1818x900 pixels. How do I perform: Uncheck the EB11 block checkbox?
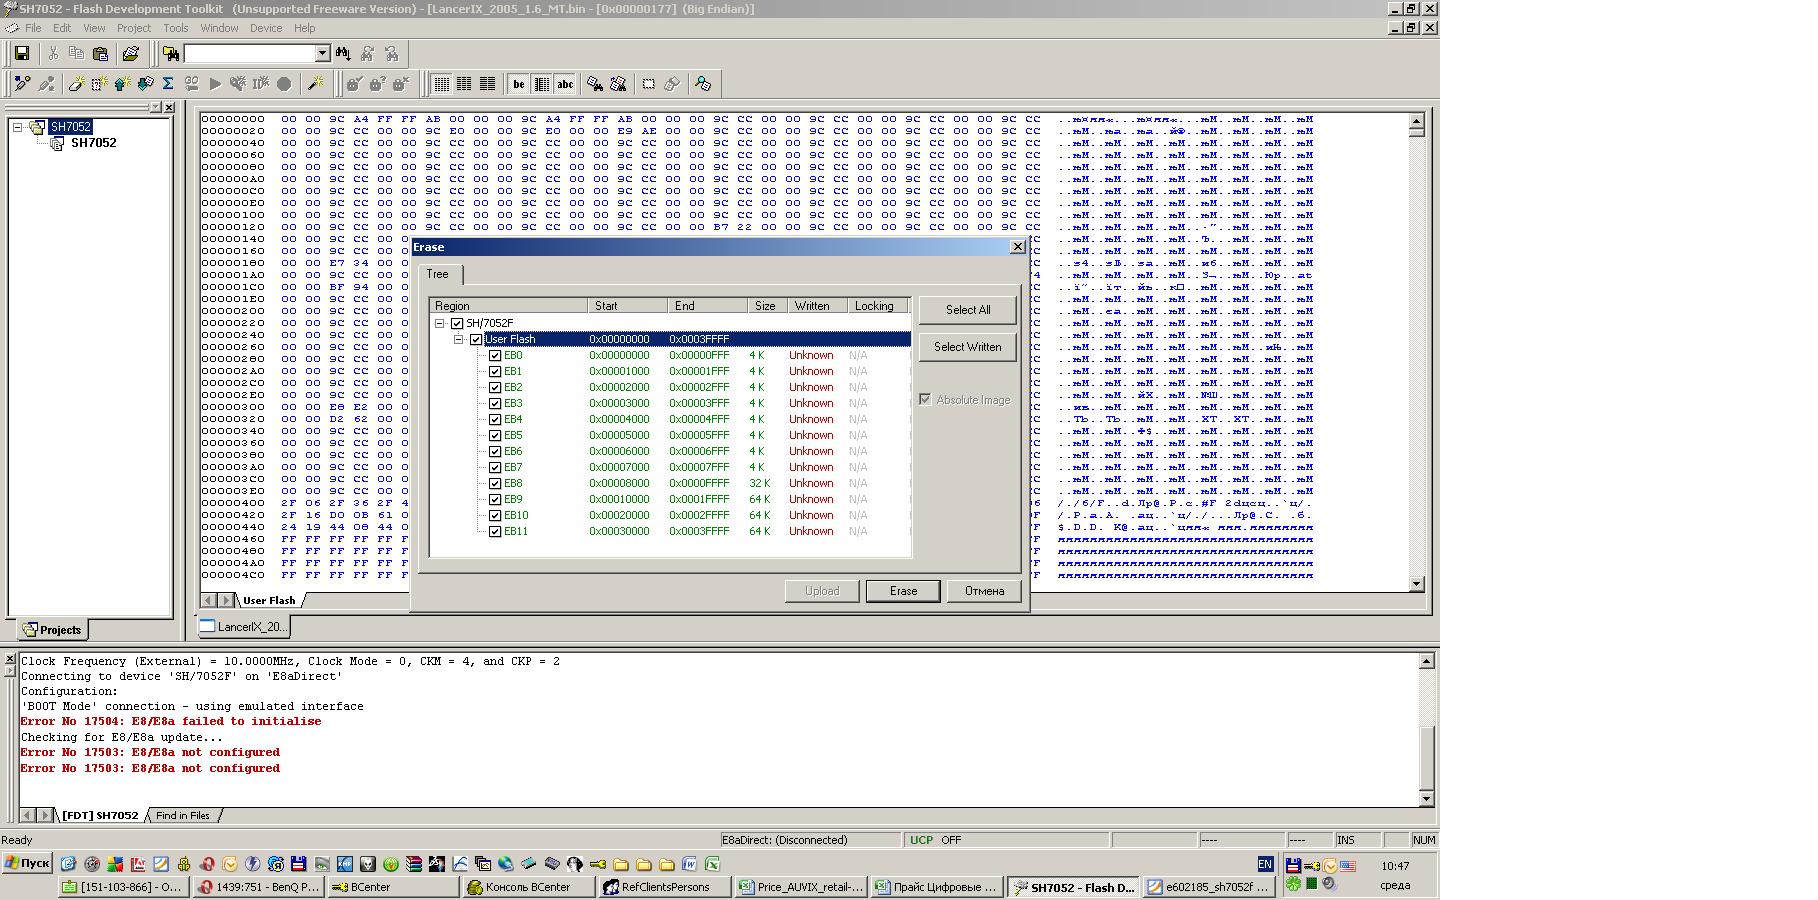click(x=495, y=531)
